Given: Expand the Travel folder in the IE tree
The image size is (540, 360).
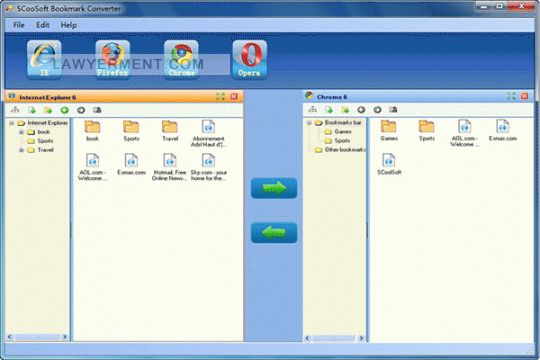Looking at the screenshot, I should [21, 150].
